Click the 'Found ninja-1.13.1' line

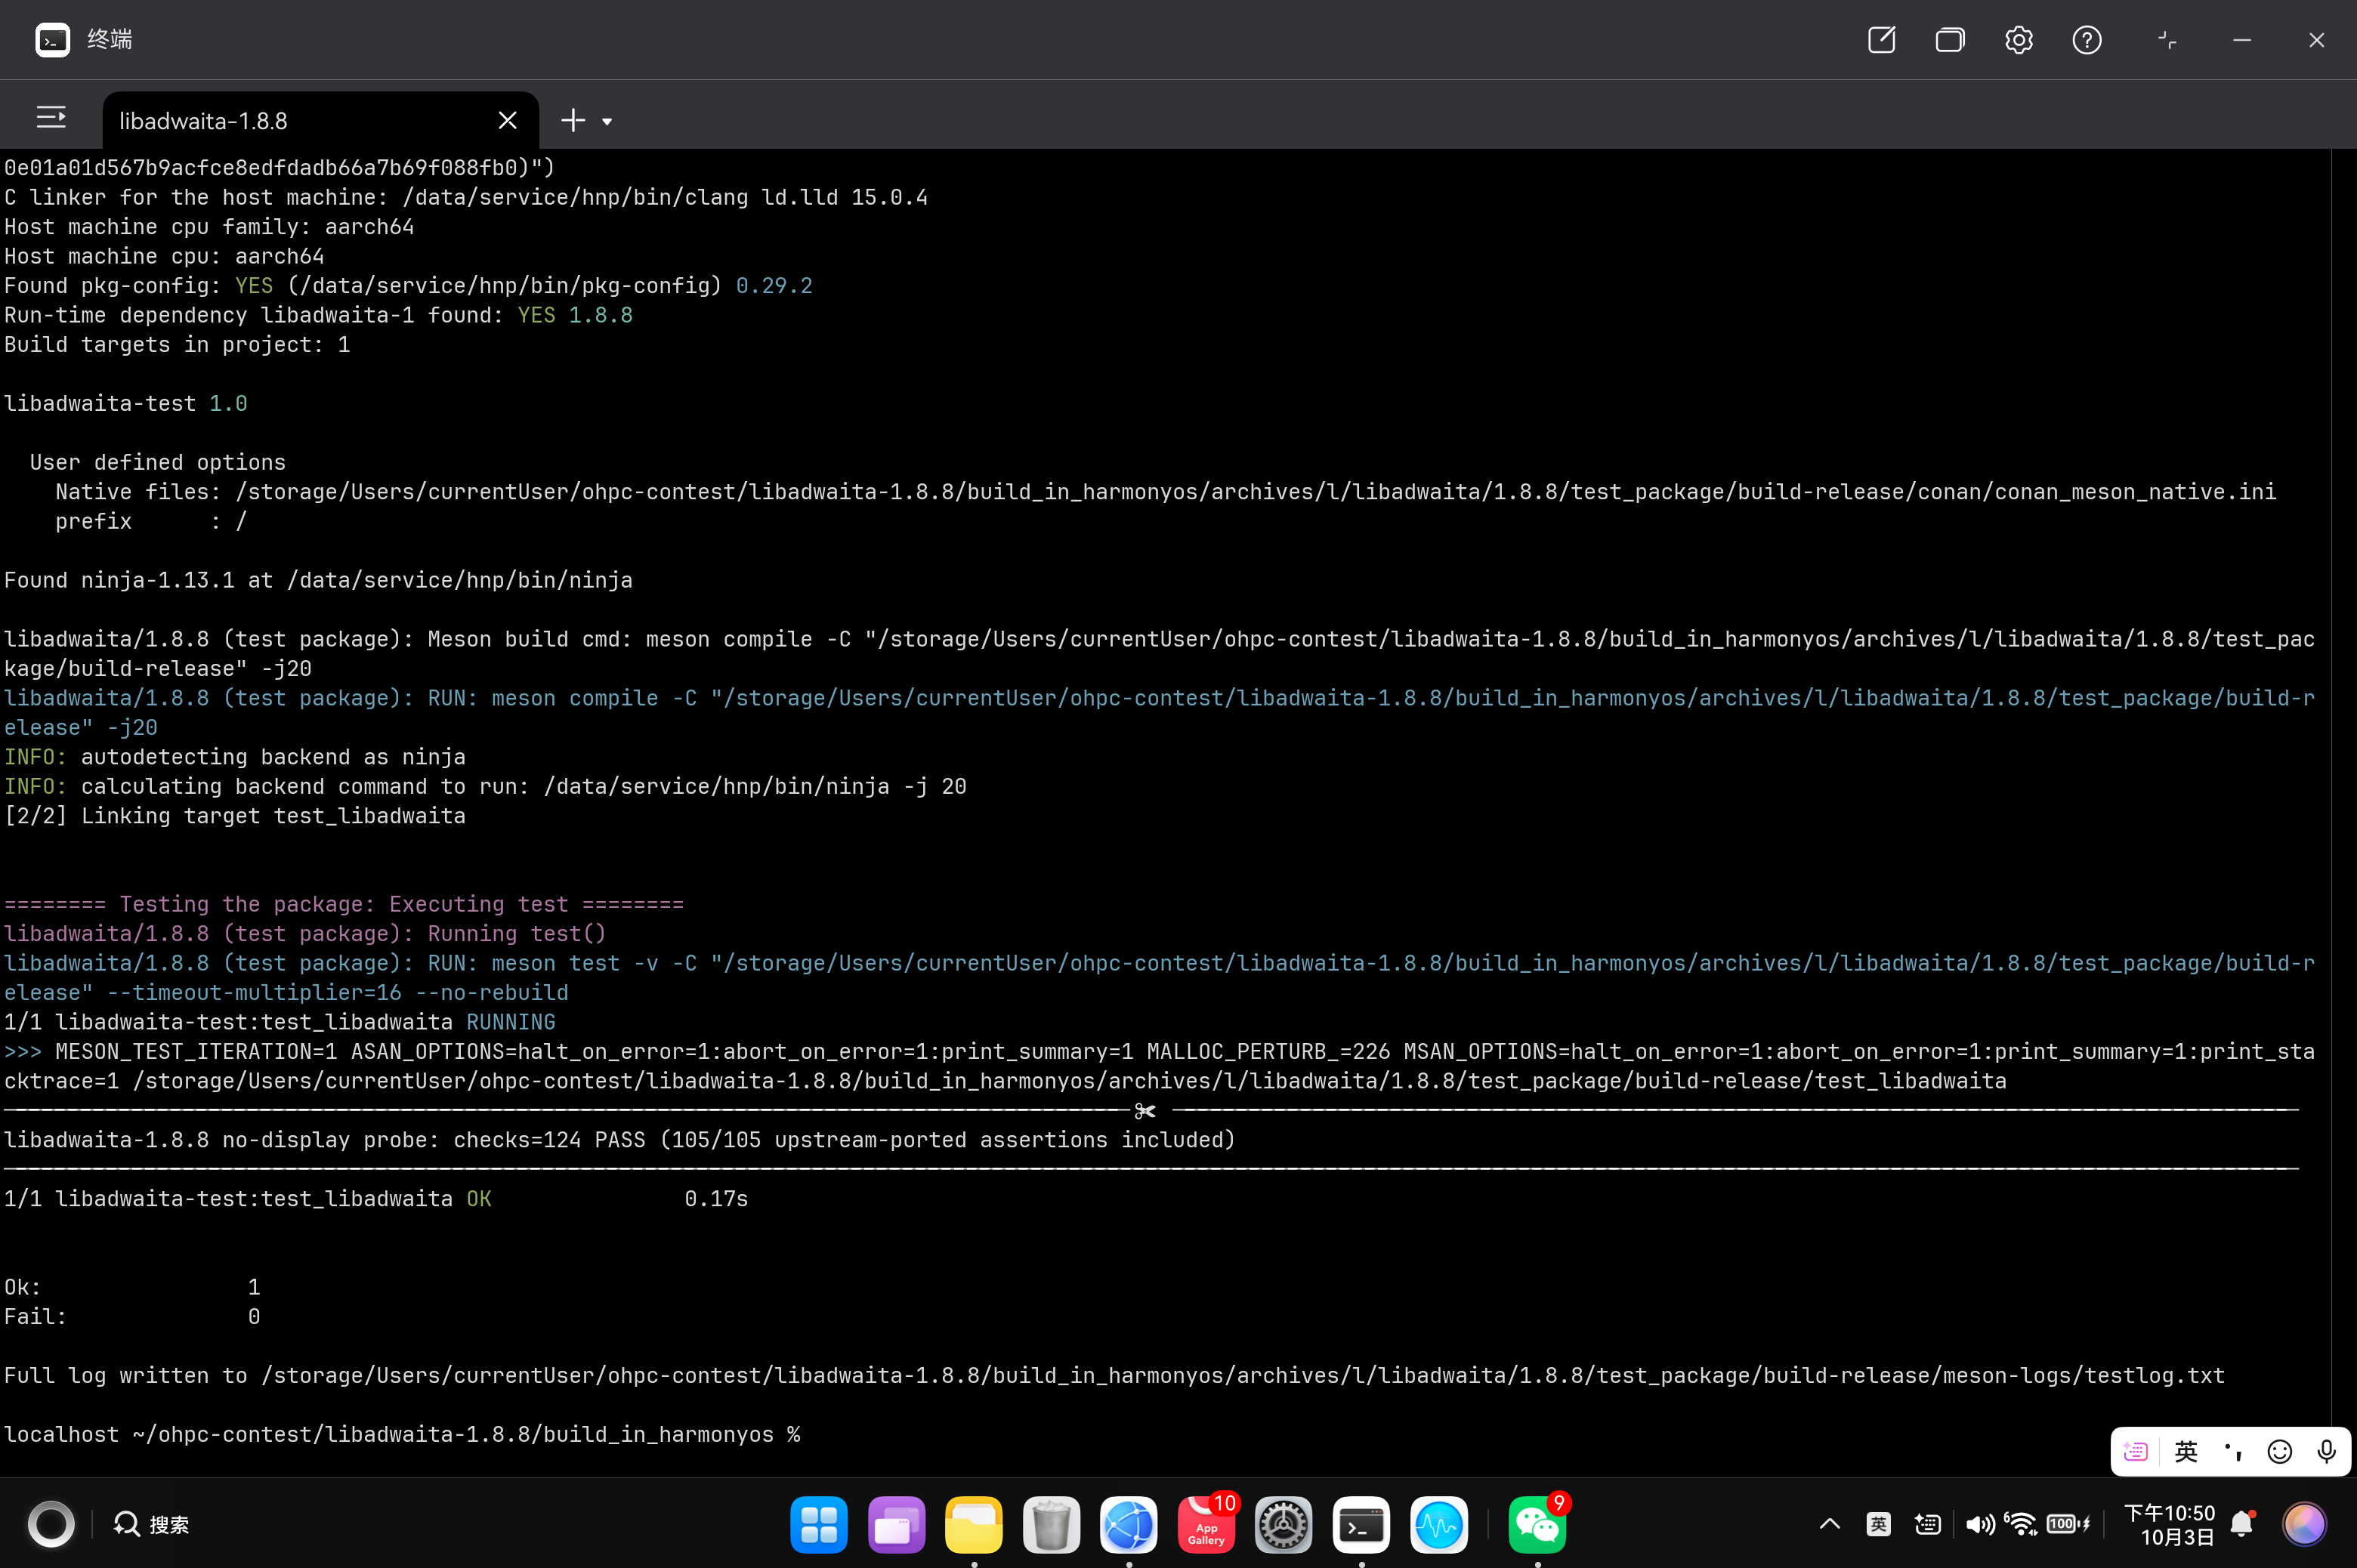coord(318,580)
